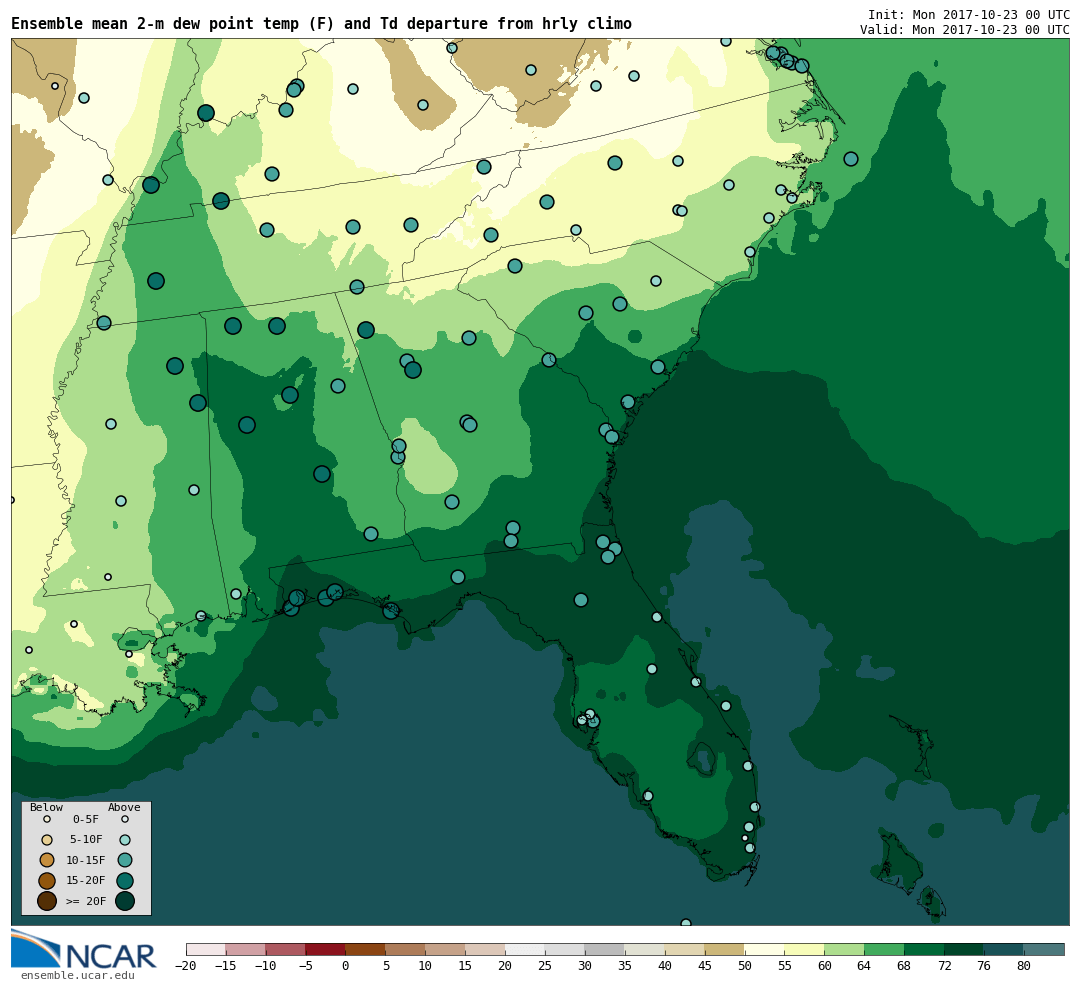This screenshot has height=988, width=1080.
Task: Pick the light green swatch between 60 and 64
Action: point(845,949)
